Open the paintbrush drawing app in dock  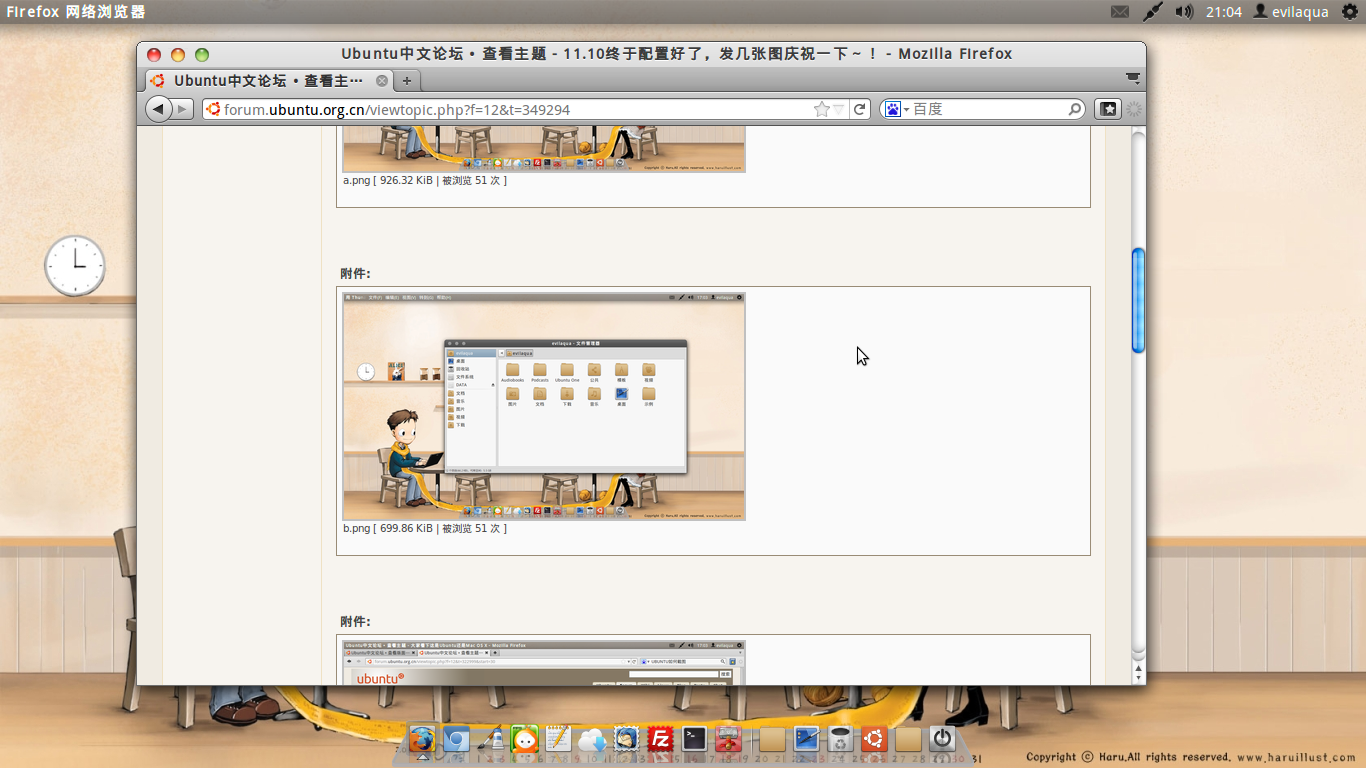491,740
